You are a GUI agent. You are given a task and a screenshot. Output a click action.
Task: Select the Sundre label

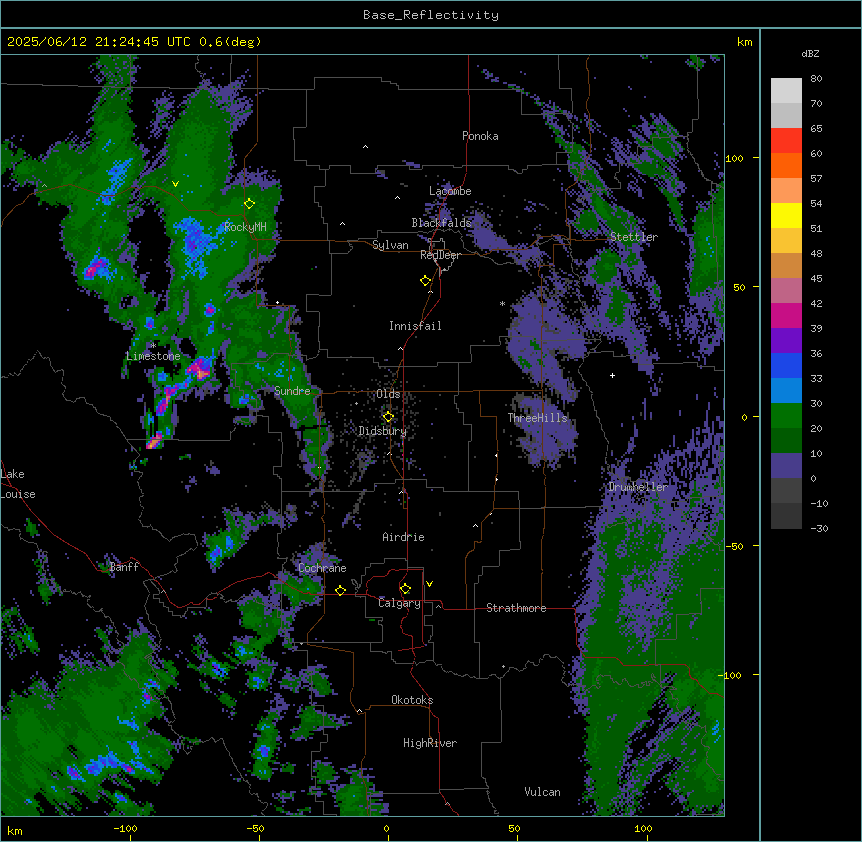(292, 391)
